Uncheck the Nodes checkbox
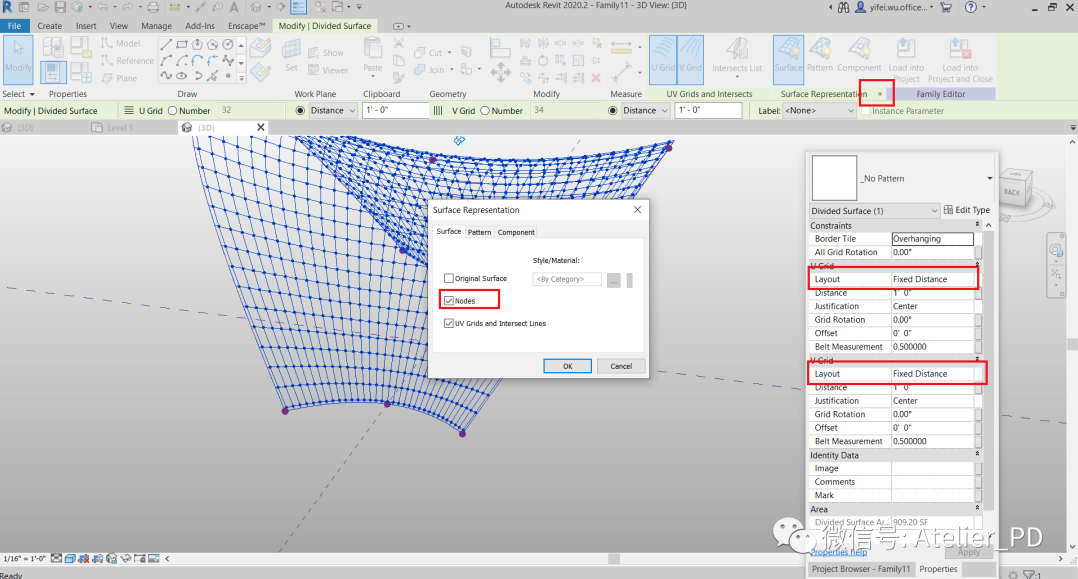Image resolution: width=1078 pixels, height=579 pixels. [449, 301]
